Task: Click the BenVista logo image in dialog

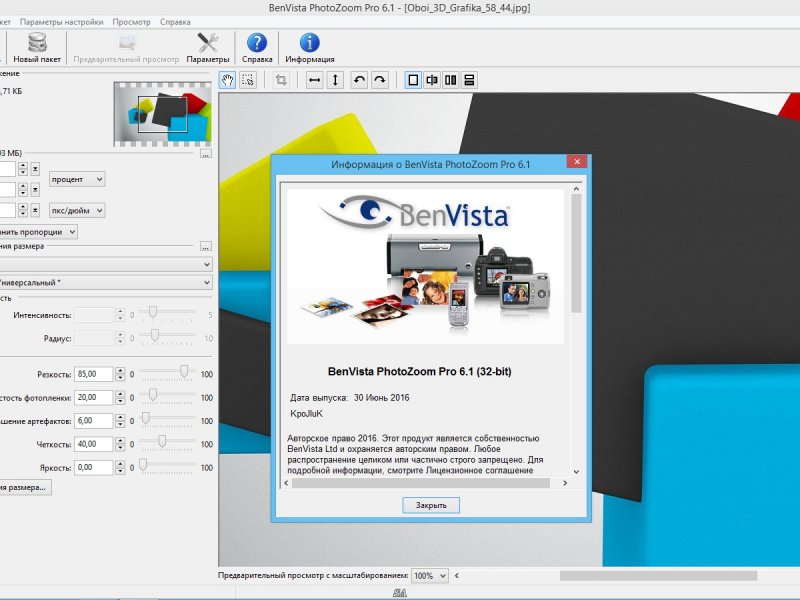Action: pyautogui.click(x=426, y=266)
